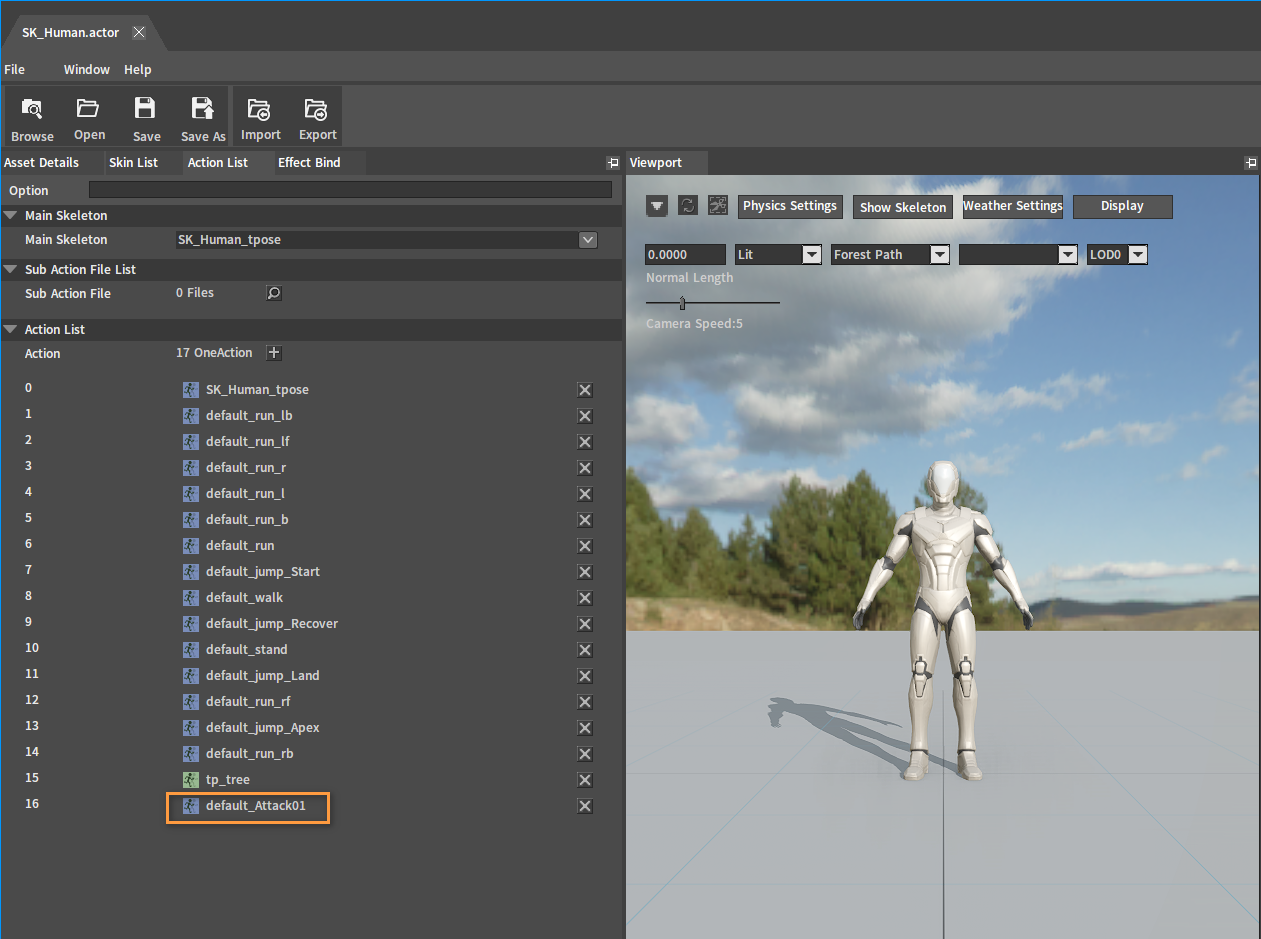This screenshot has width=1261, height=939.
Task: Click the search icon beside Sub Action File
Action: (273, 293)
